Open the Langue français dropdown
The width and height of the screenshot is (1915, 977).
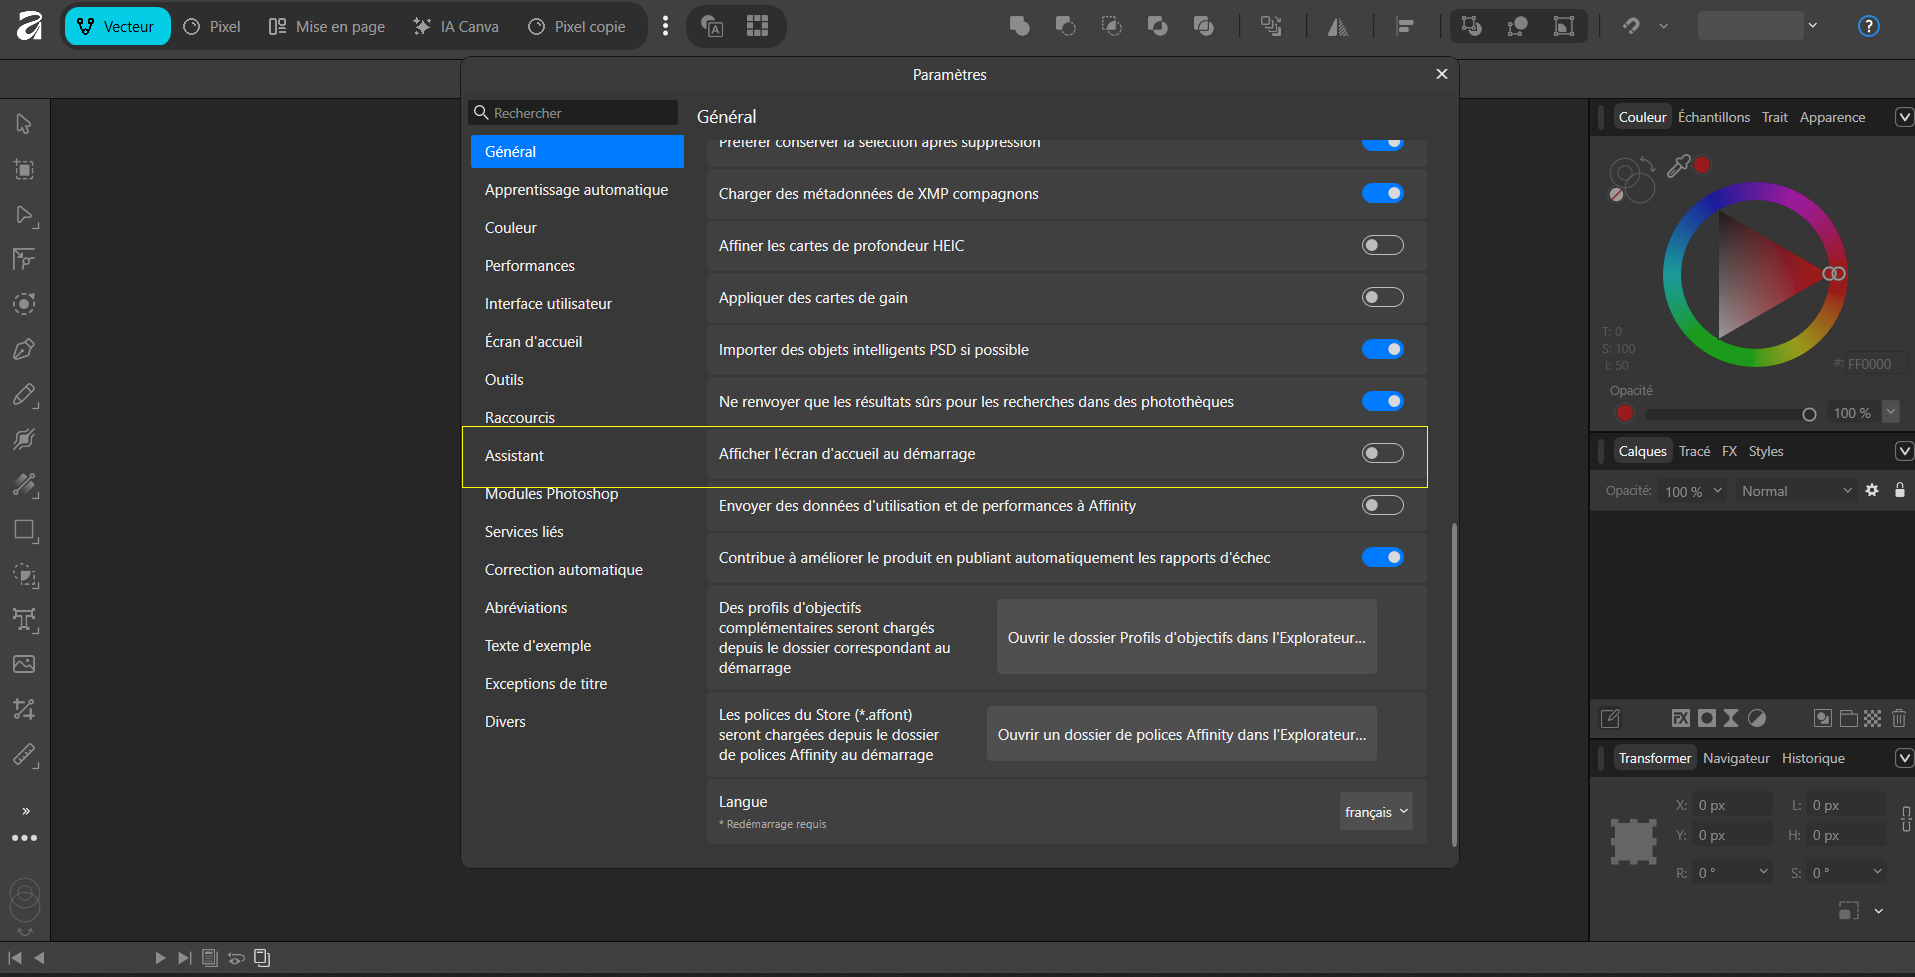pyautogui.click(x=1376, y=812)
